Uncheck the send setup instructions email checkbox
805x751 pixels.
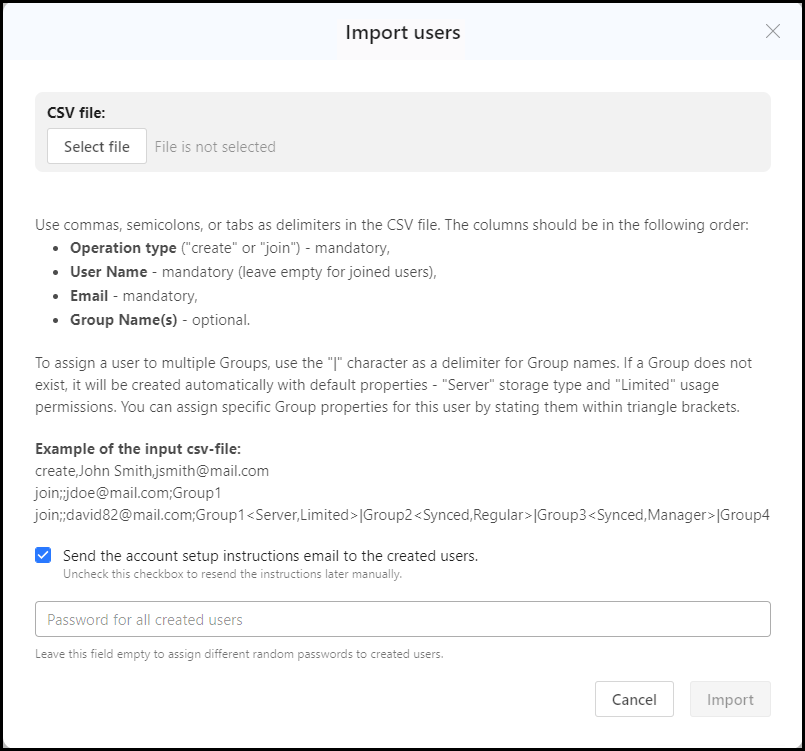(43, 554)
